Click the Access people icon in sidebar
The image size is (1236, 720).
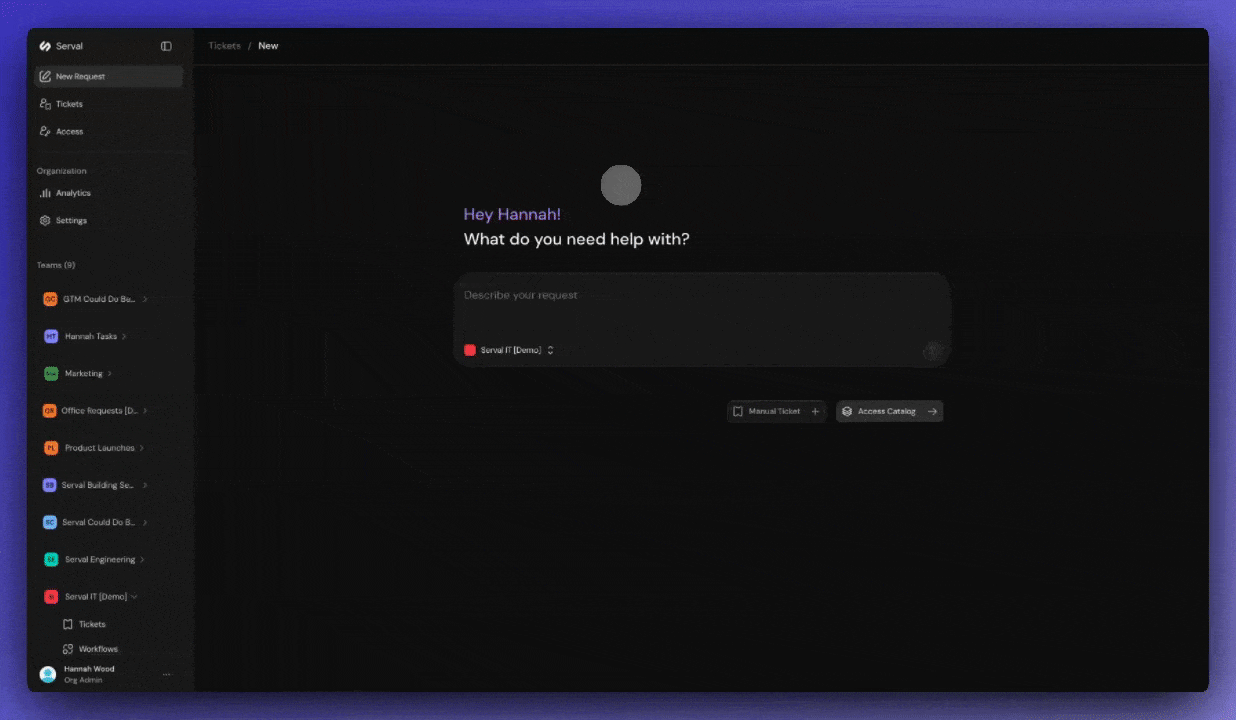point(45,131)
